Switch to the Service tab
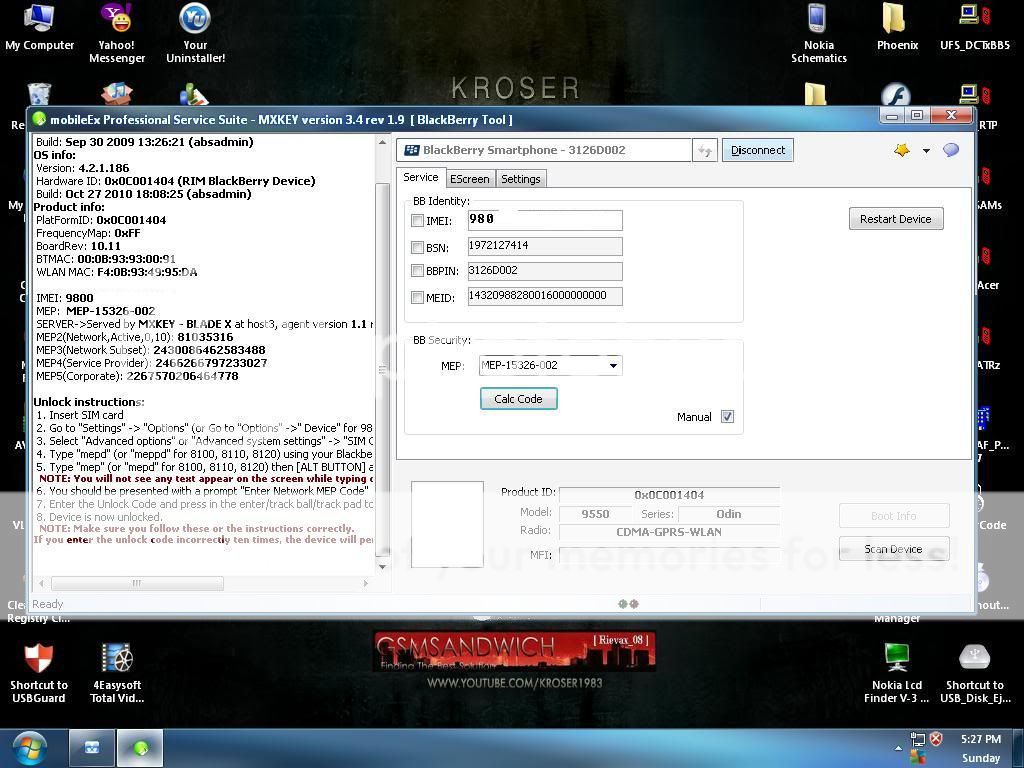Image resolution: width=1024 pixels, height=768 pixels. (421, 178)
